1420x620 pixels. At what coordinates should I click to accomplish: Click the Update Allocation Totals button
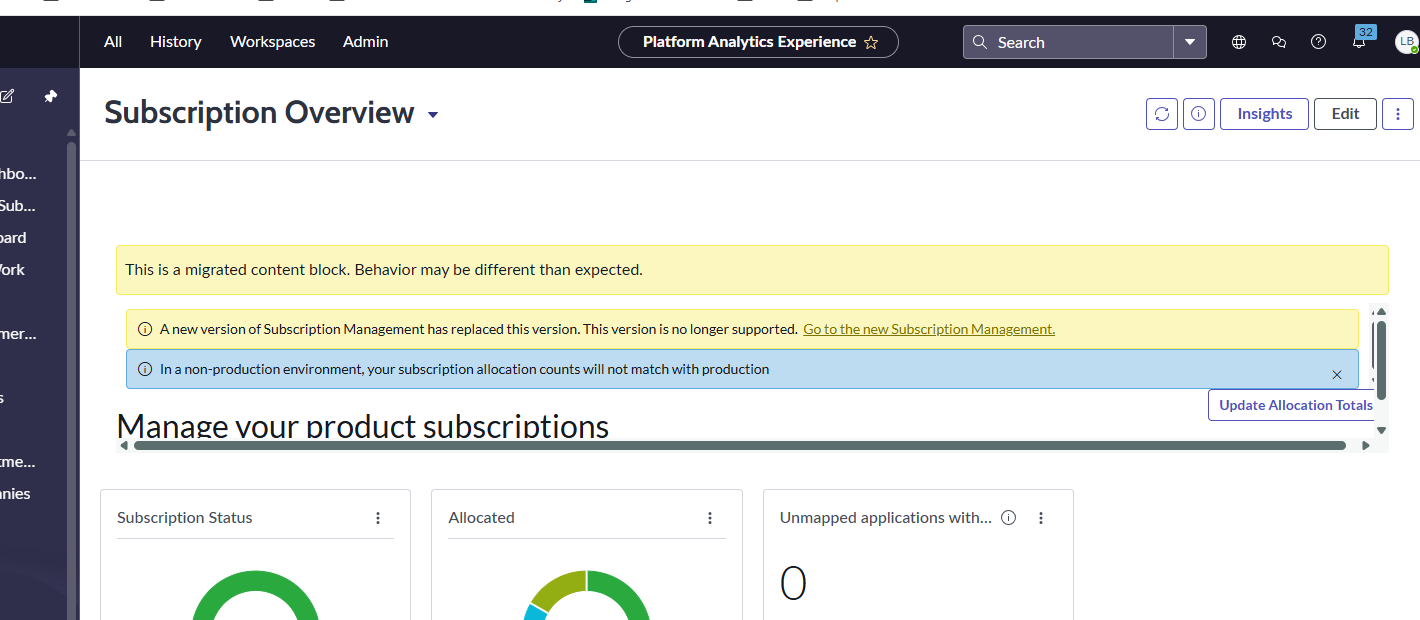tap(1294, 405)
